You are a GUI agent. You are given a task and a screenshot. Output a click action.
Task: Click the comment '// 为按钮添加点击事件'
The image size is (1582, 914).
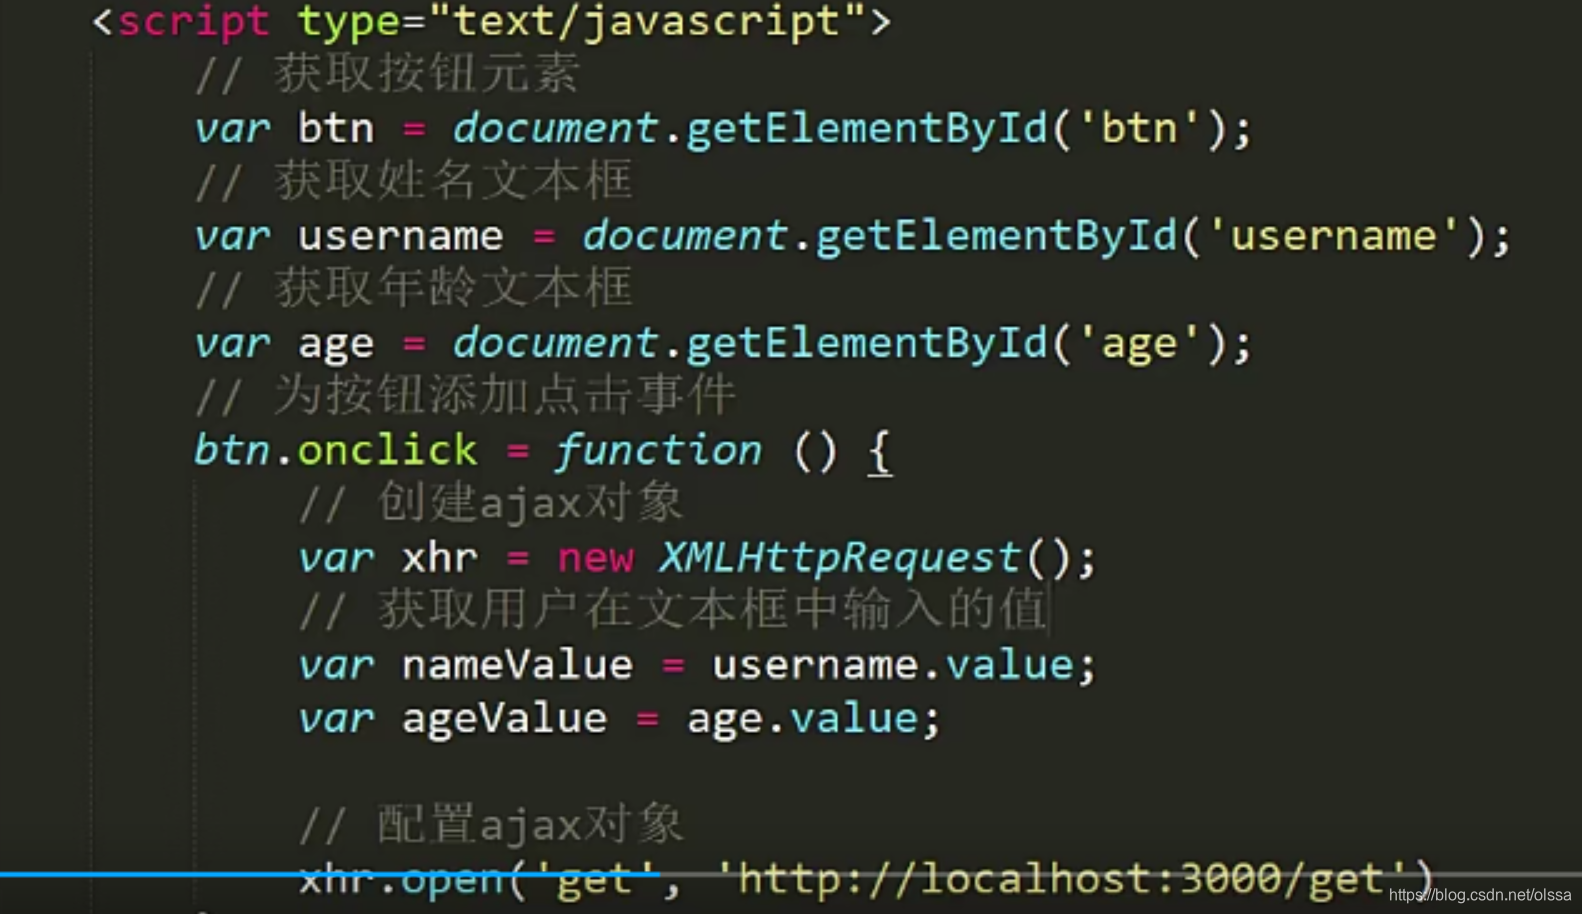click(x=465, y=395)
